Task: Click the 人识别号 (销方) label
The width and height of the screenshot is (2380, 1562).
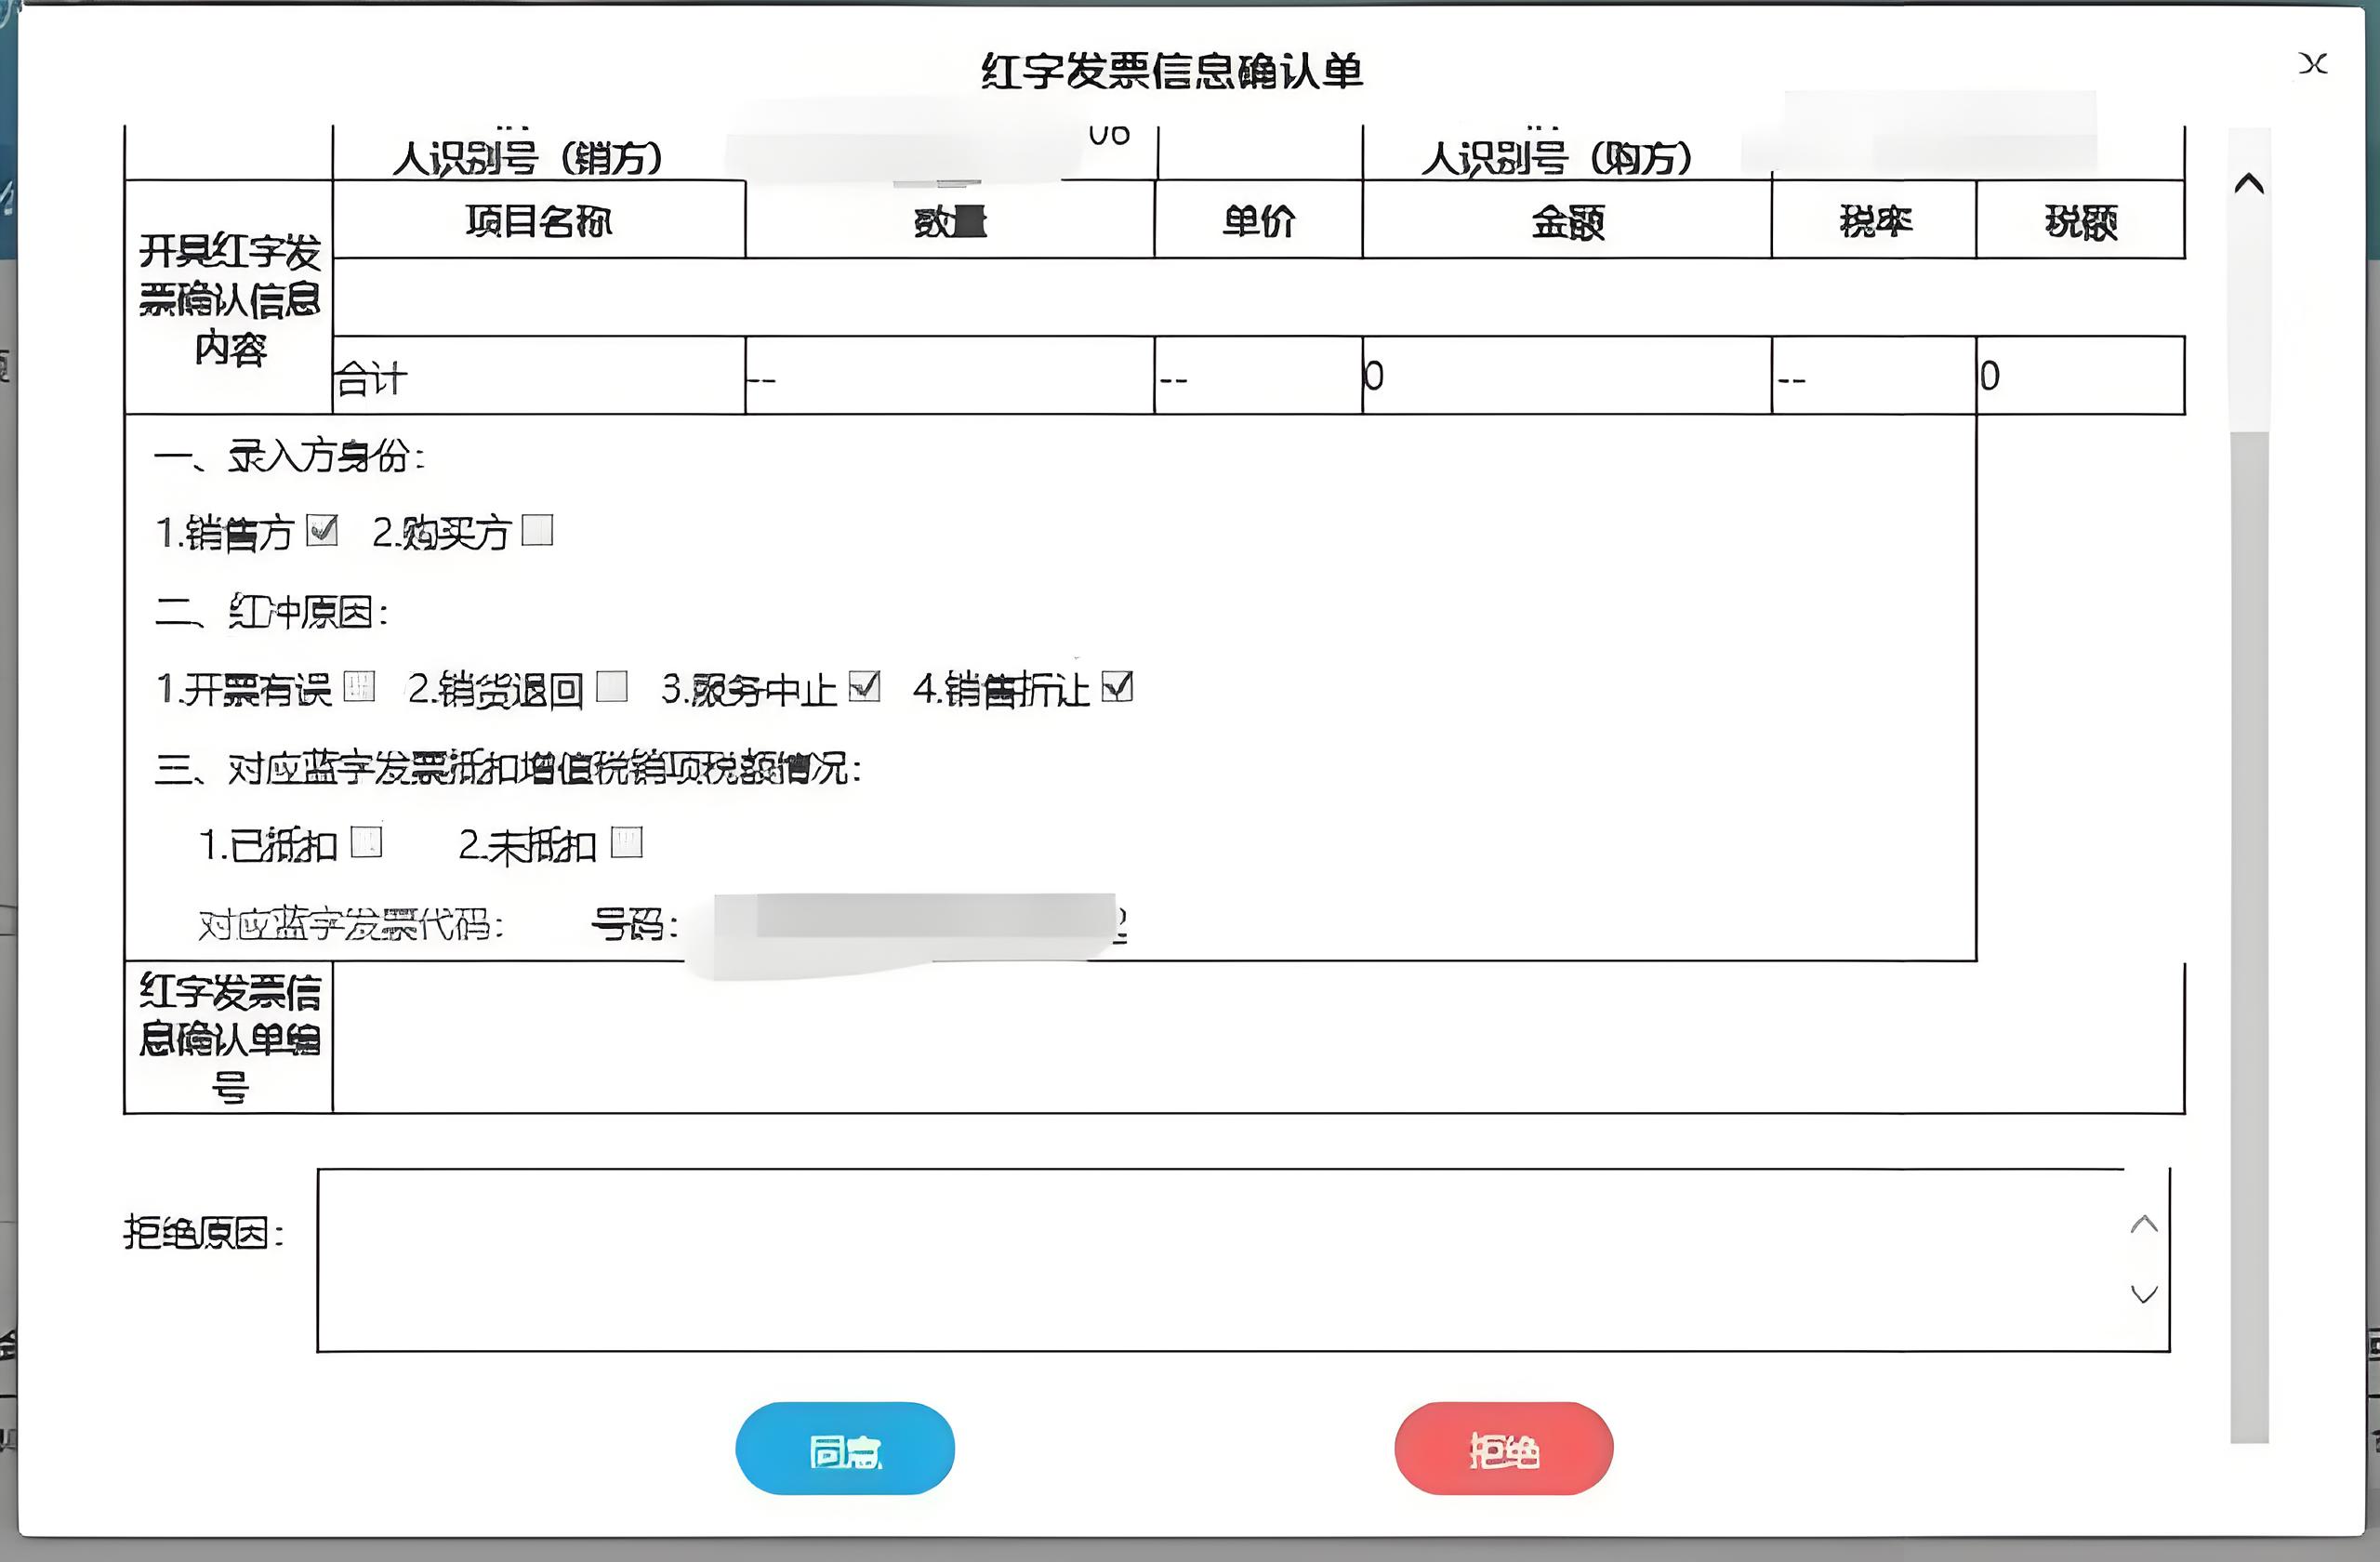Action: tap(527, 158)
